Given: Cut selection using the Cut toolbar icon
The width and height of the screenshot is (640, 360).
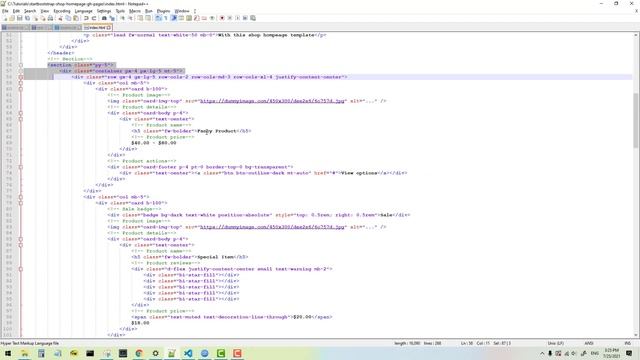Looking at the screenshot, I should coord(60,18).
